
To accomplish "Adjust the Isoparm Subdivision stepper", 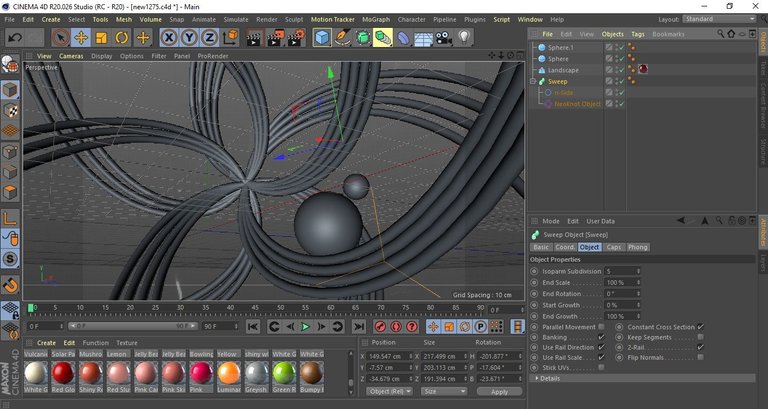I will click(638, 271).
